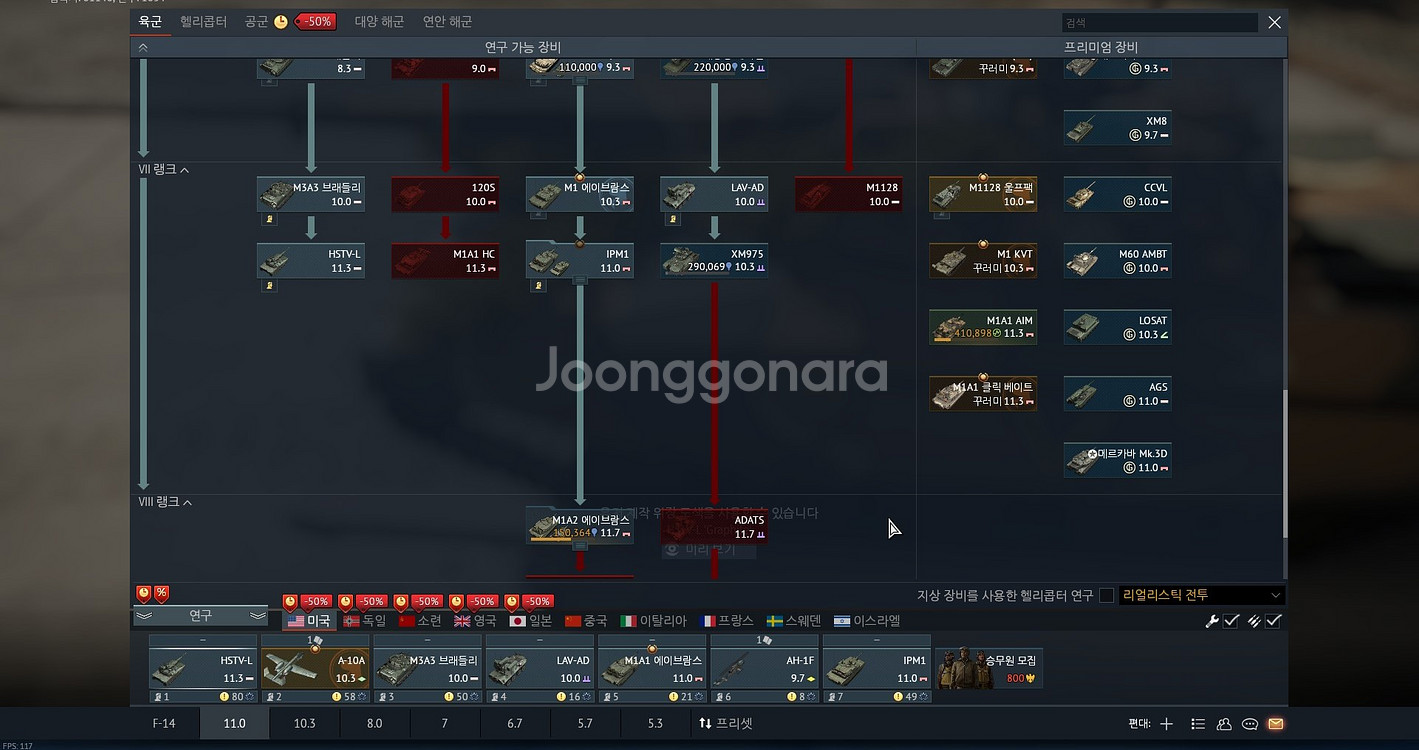Select the 중국 nation tab
The width and height of the screenshot is (1419, 750).
point(586,621)
